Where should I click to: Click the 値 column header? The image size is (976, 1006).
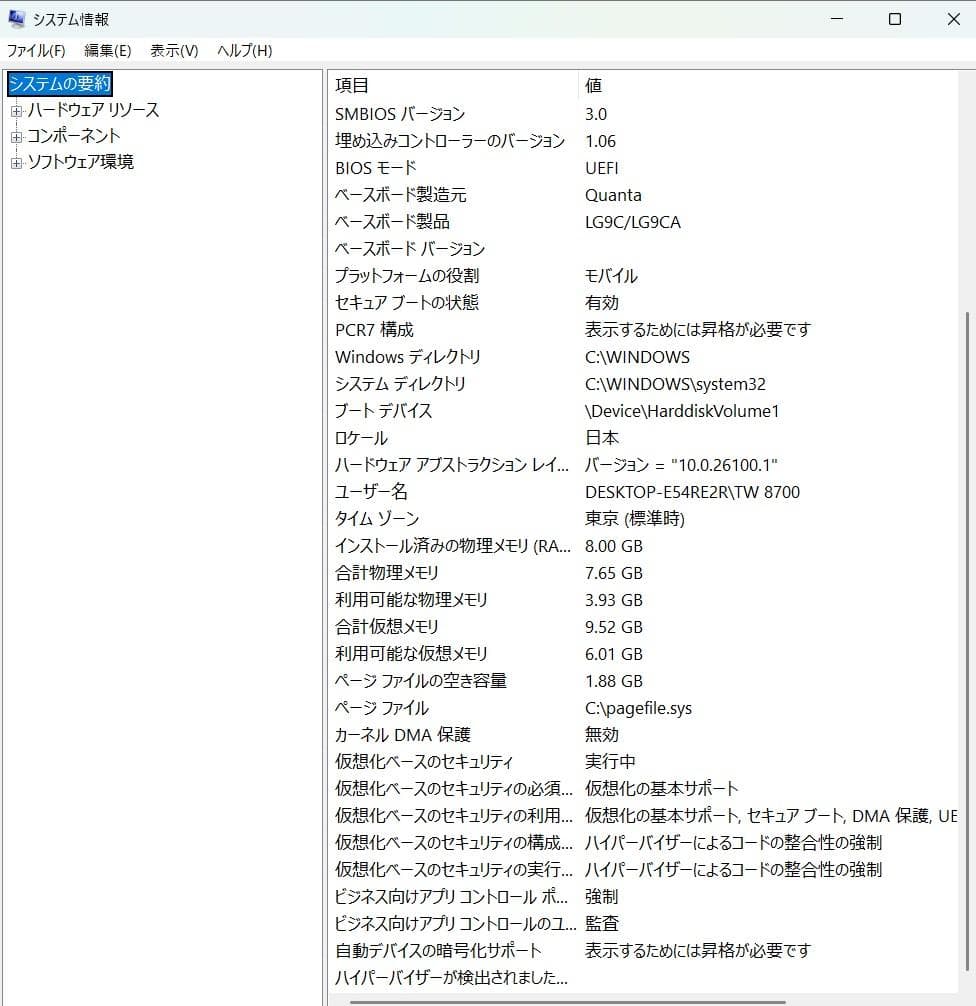click(594, 85)
